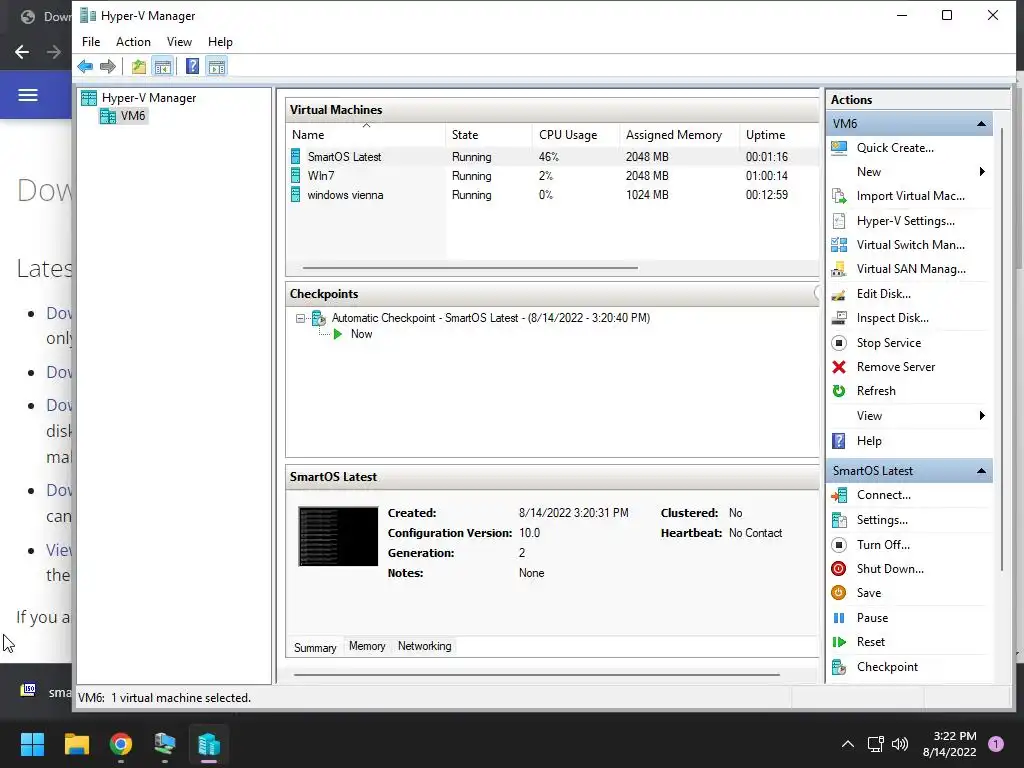Open the View menu in menu bar
1024x768 pixels.
[x=179, y=42]
